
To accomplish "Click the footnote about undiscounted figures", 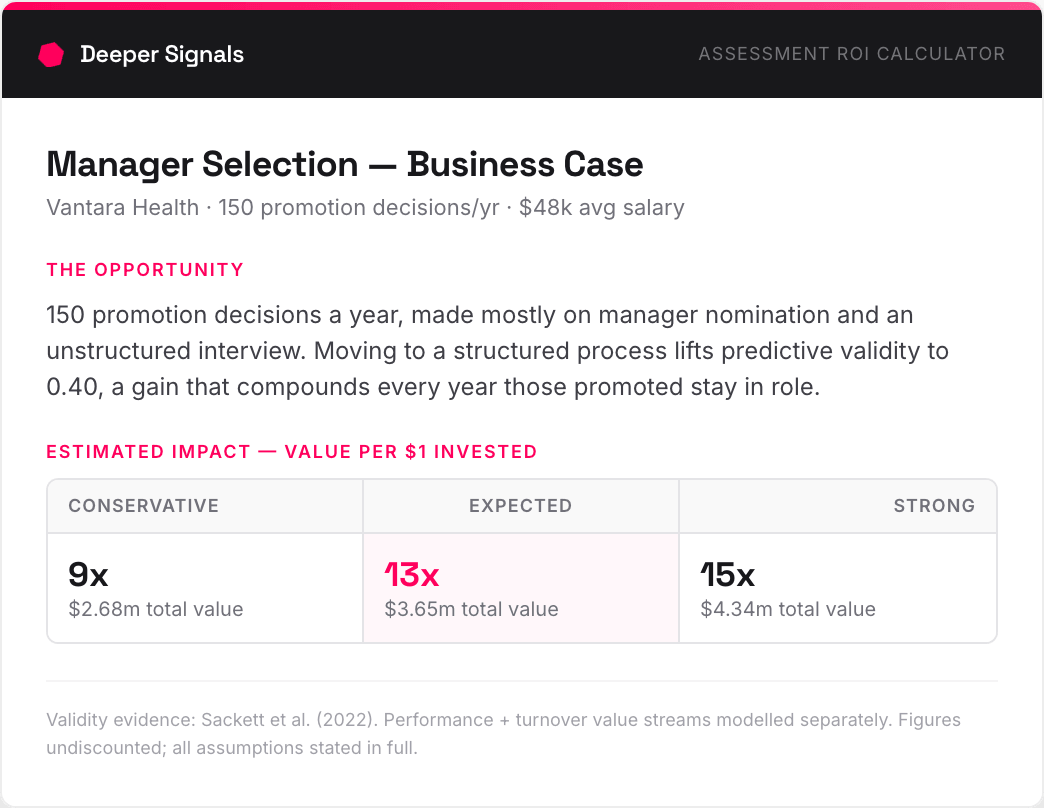I will tap(503, 734).
